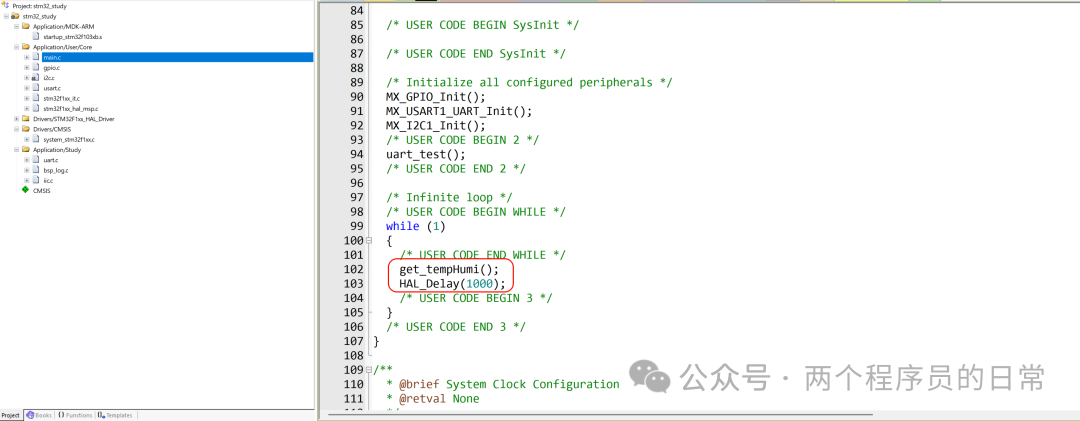The width and height of the screenshot is (1080, 421).
Task: Switch to the Books tab
Action: coord(39,415)
